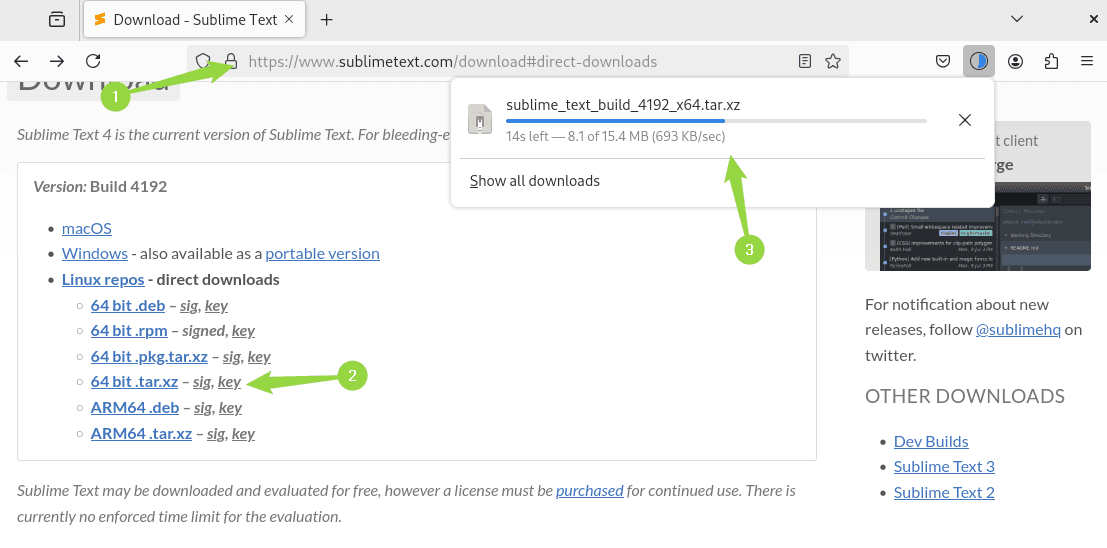Open sig link for 64 bit .tar.xz

[x=202, y=382]
